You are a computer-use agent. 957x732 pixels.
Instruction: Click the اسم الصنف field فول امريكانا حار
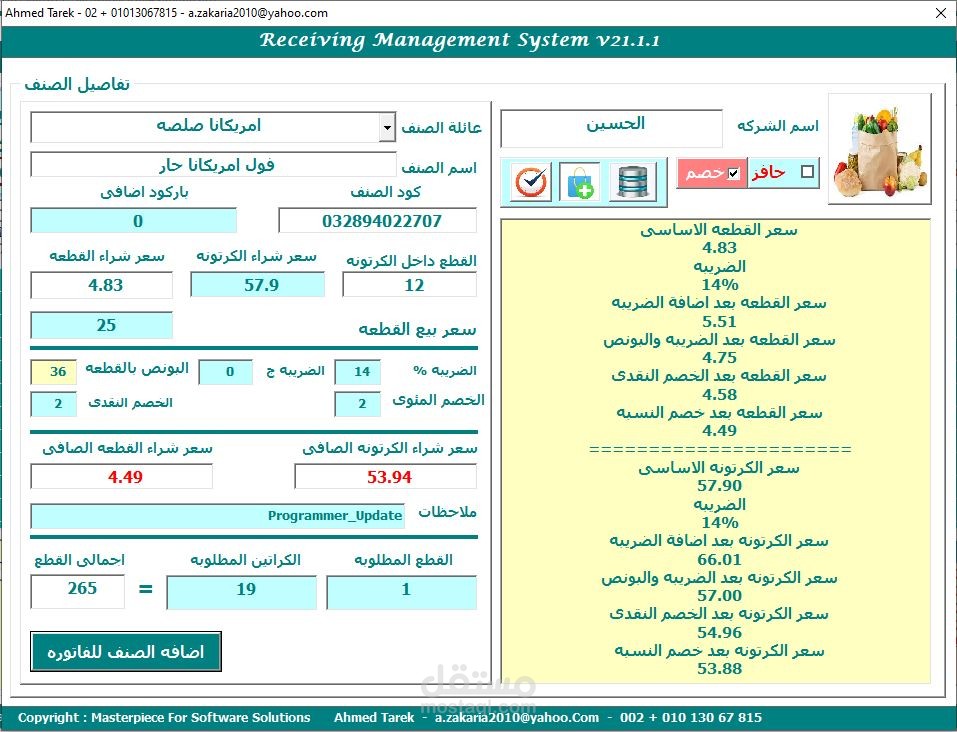click(214, 165)
